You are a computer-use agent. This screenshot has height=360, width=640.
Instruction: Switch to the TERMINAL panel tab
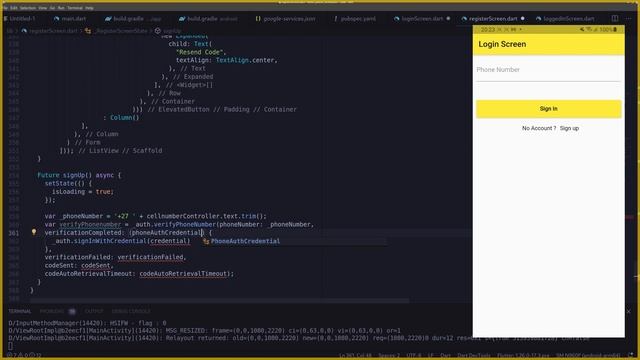pos(20,311)
